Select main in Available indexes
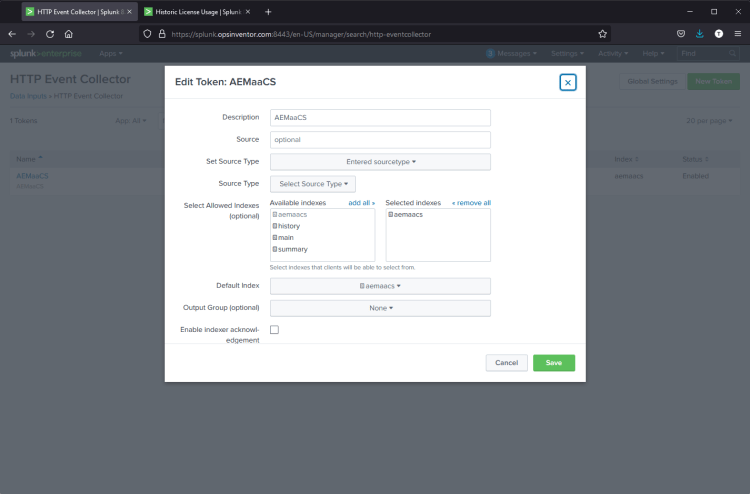This screenshot has width=750, height=494. (x=283, y=237)
